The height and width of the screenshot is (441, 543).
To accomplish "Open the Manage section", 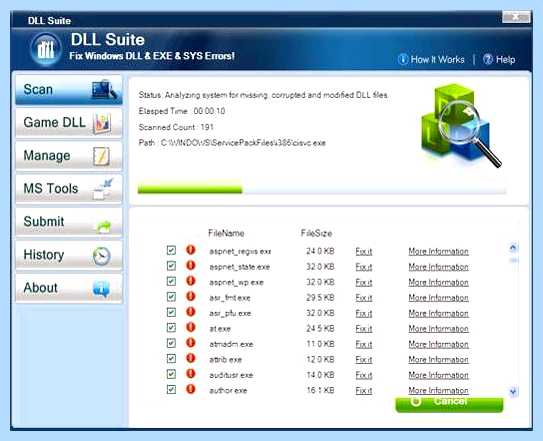I will pos(69,156).
